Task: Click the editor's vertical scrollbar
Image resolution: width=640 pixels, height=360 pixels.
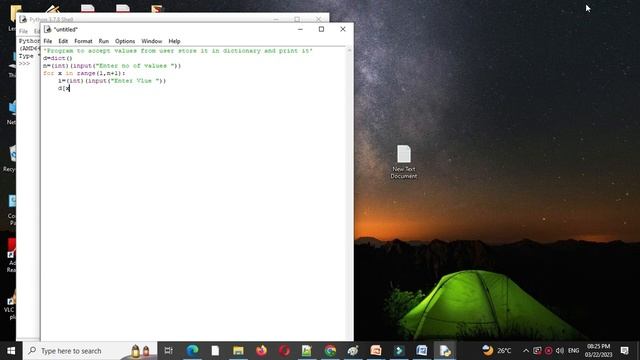Action: coord(349,192)
